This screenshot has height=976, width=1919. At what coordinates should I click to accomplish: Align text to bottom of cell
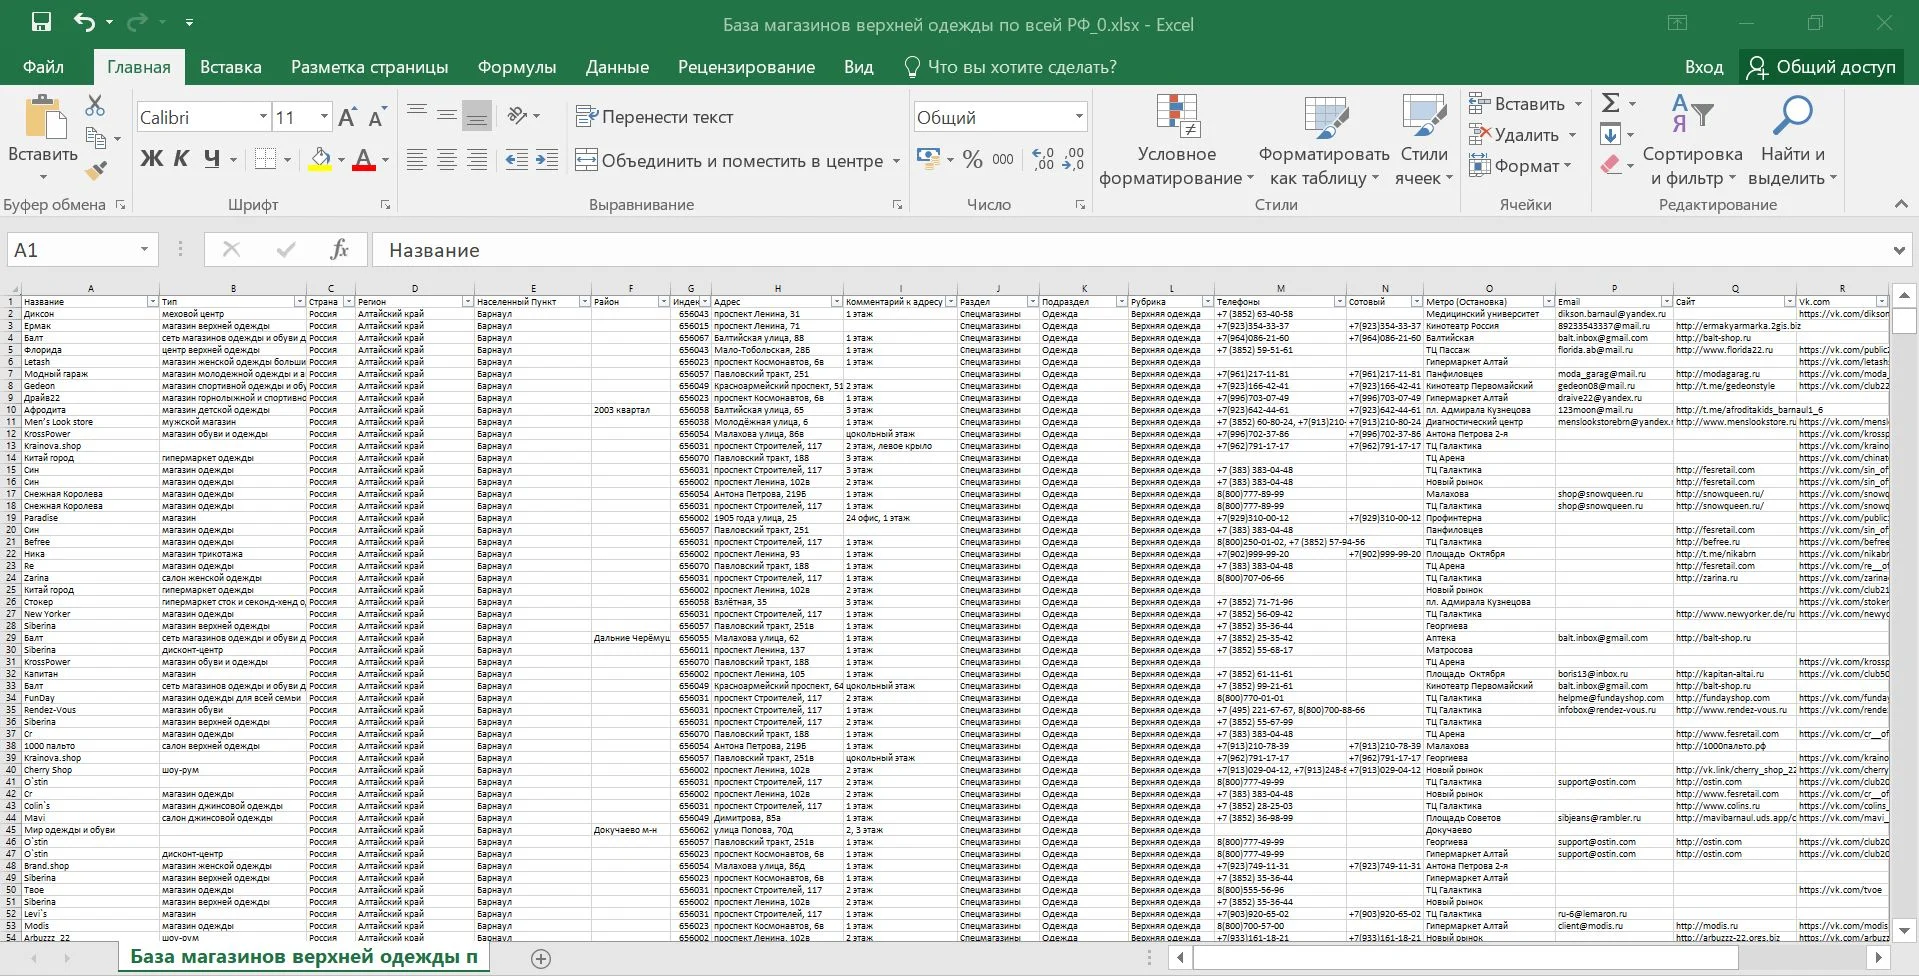coord(477,116)
